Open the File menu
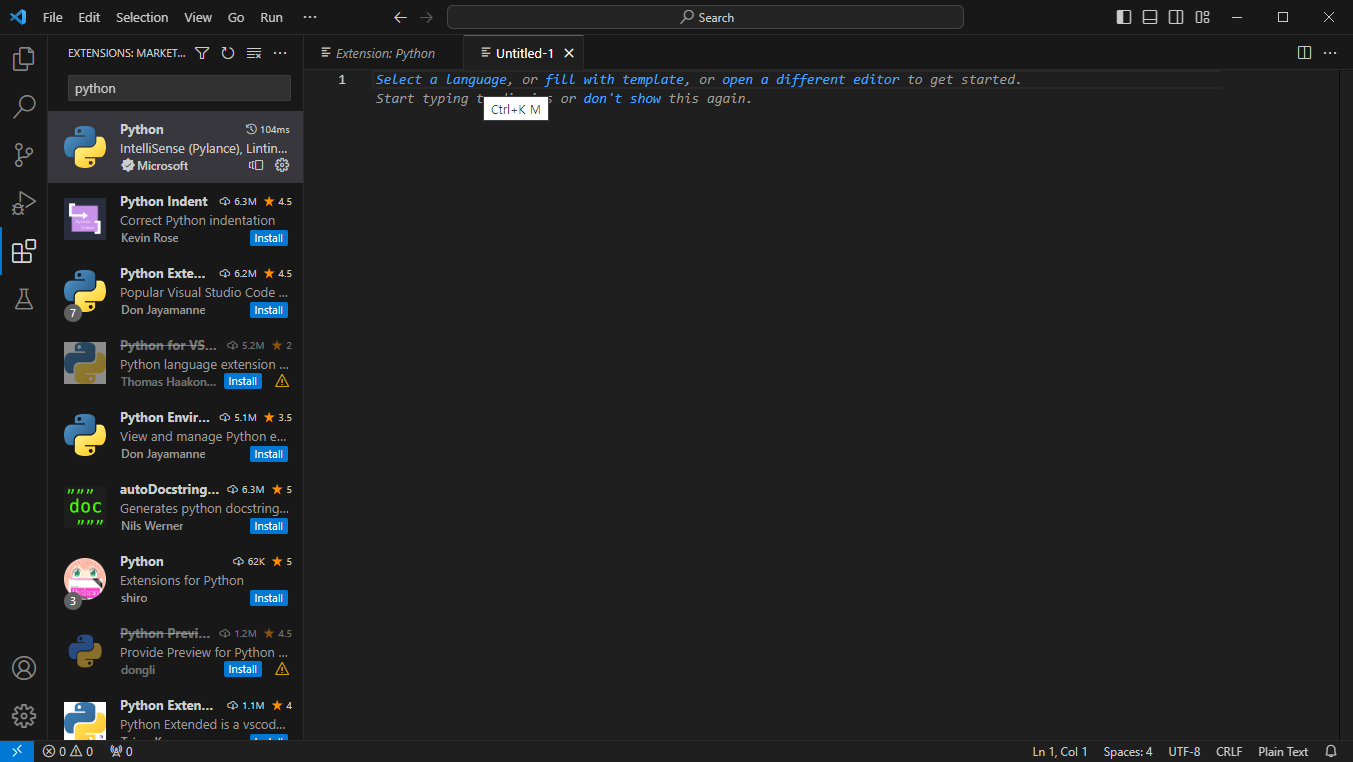Viewport: 1353px width, 762px height. click(53, 17)
